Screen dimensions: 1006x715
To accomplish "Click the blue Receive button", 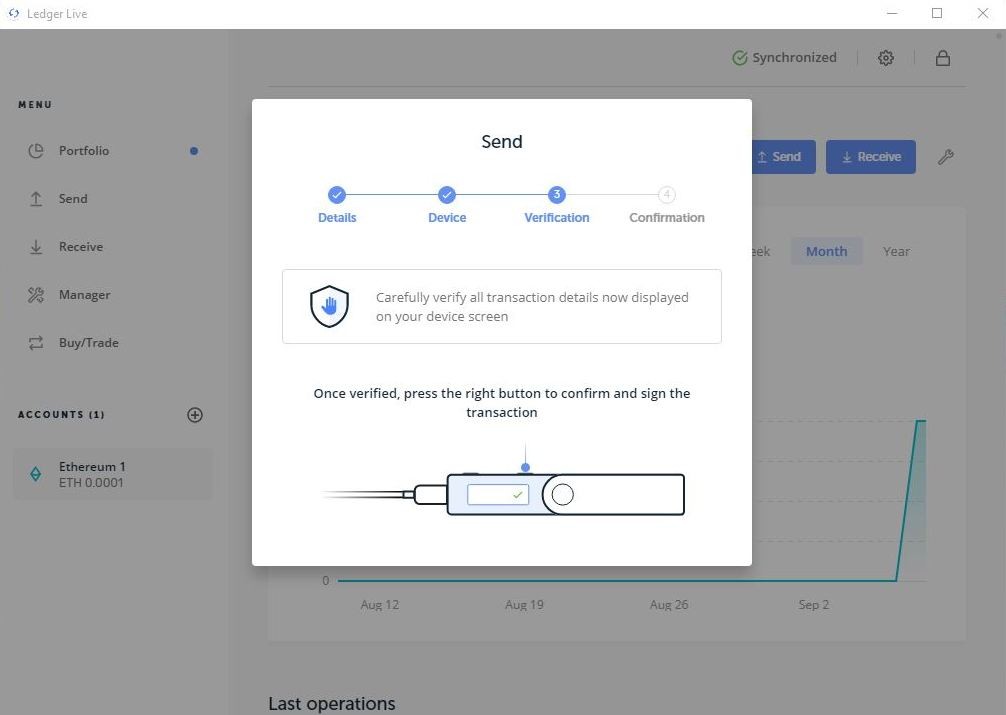I will point(869,156).
